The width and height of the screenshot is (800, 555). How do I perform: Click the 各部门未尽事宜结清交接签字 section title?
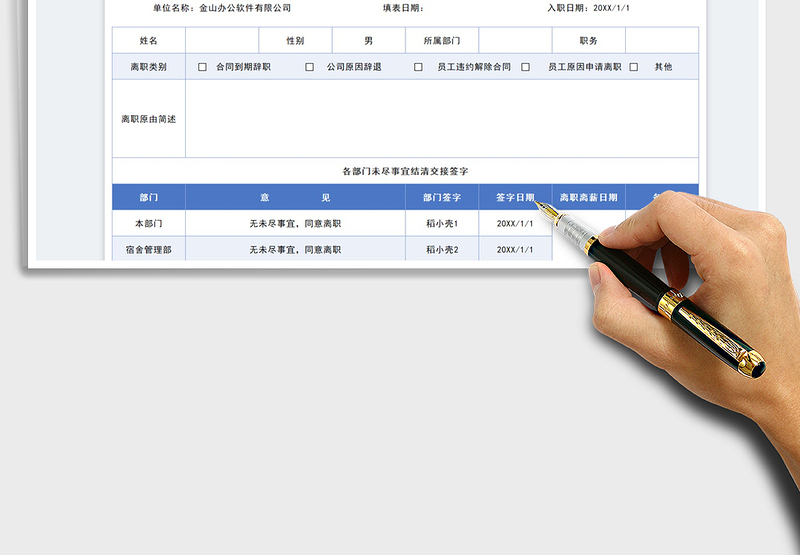[x=405, y=171]
